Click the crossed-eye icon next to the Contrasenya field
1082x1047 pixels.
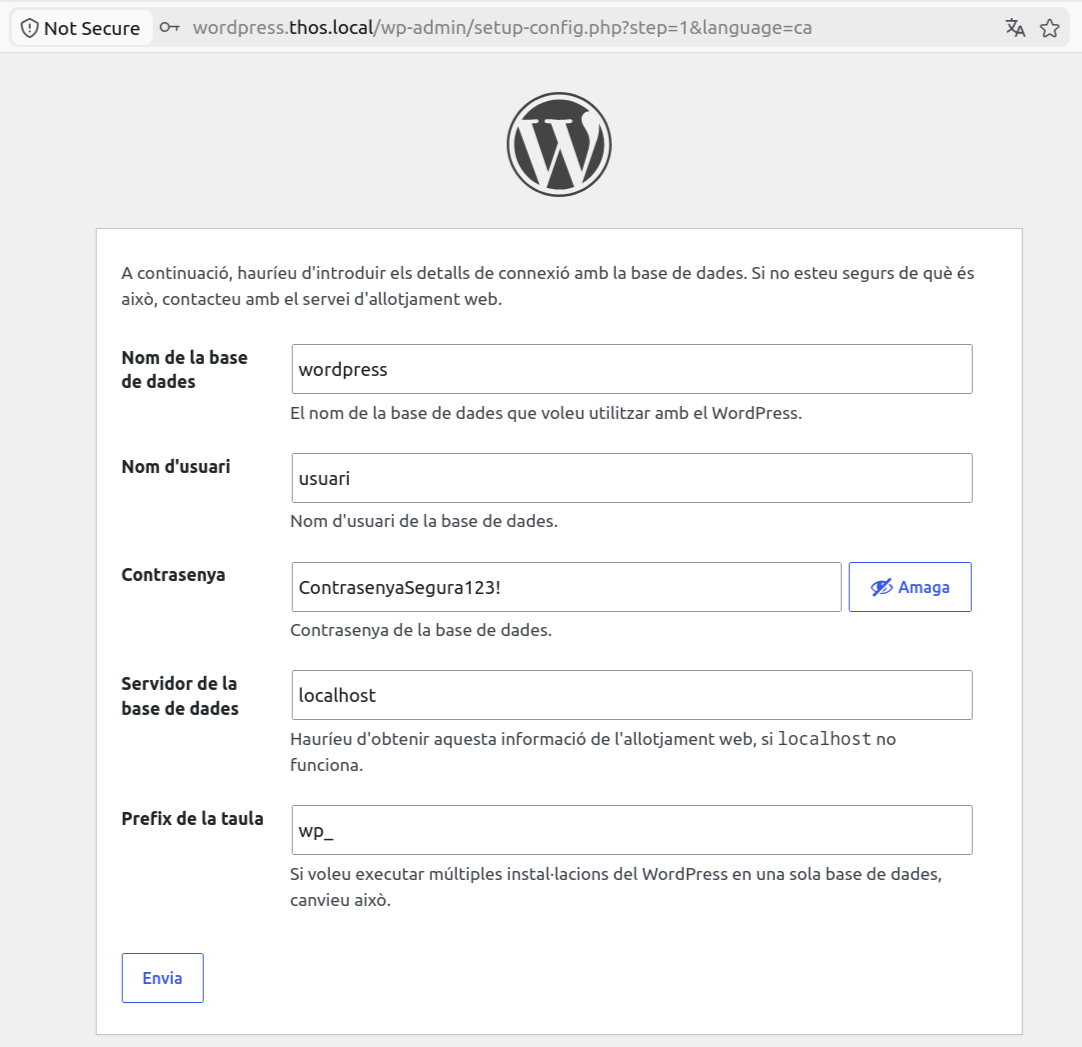[881, 587]
